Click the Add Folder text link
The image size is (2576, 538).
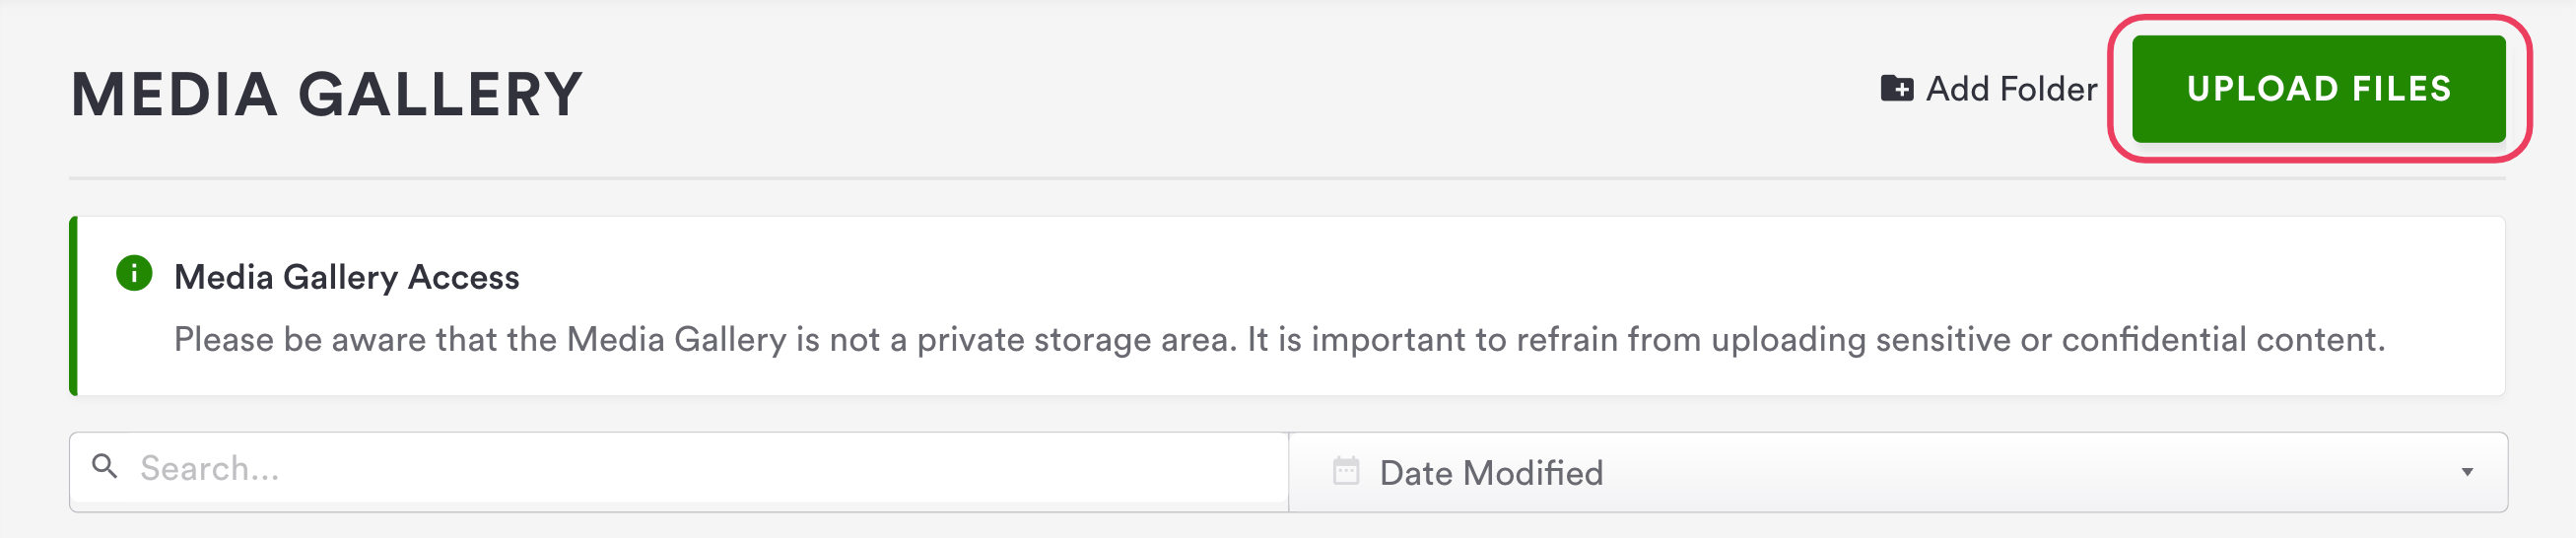[2010, 89]
